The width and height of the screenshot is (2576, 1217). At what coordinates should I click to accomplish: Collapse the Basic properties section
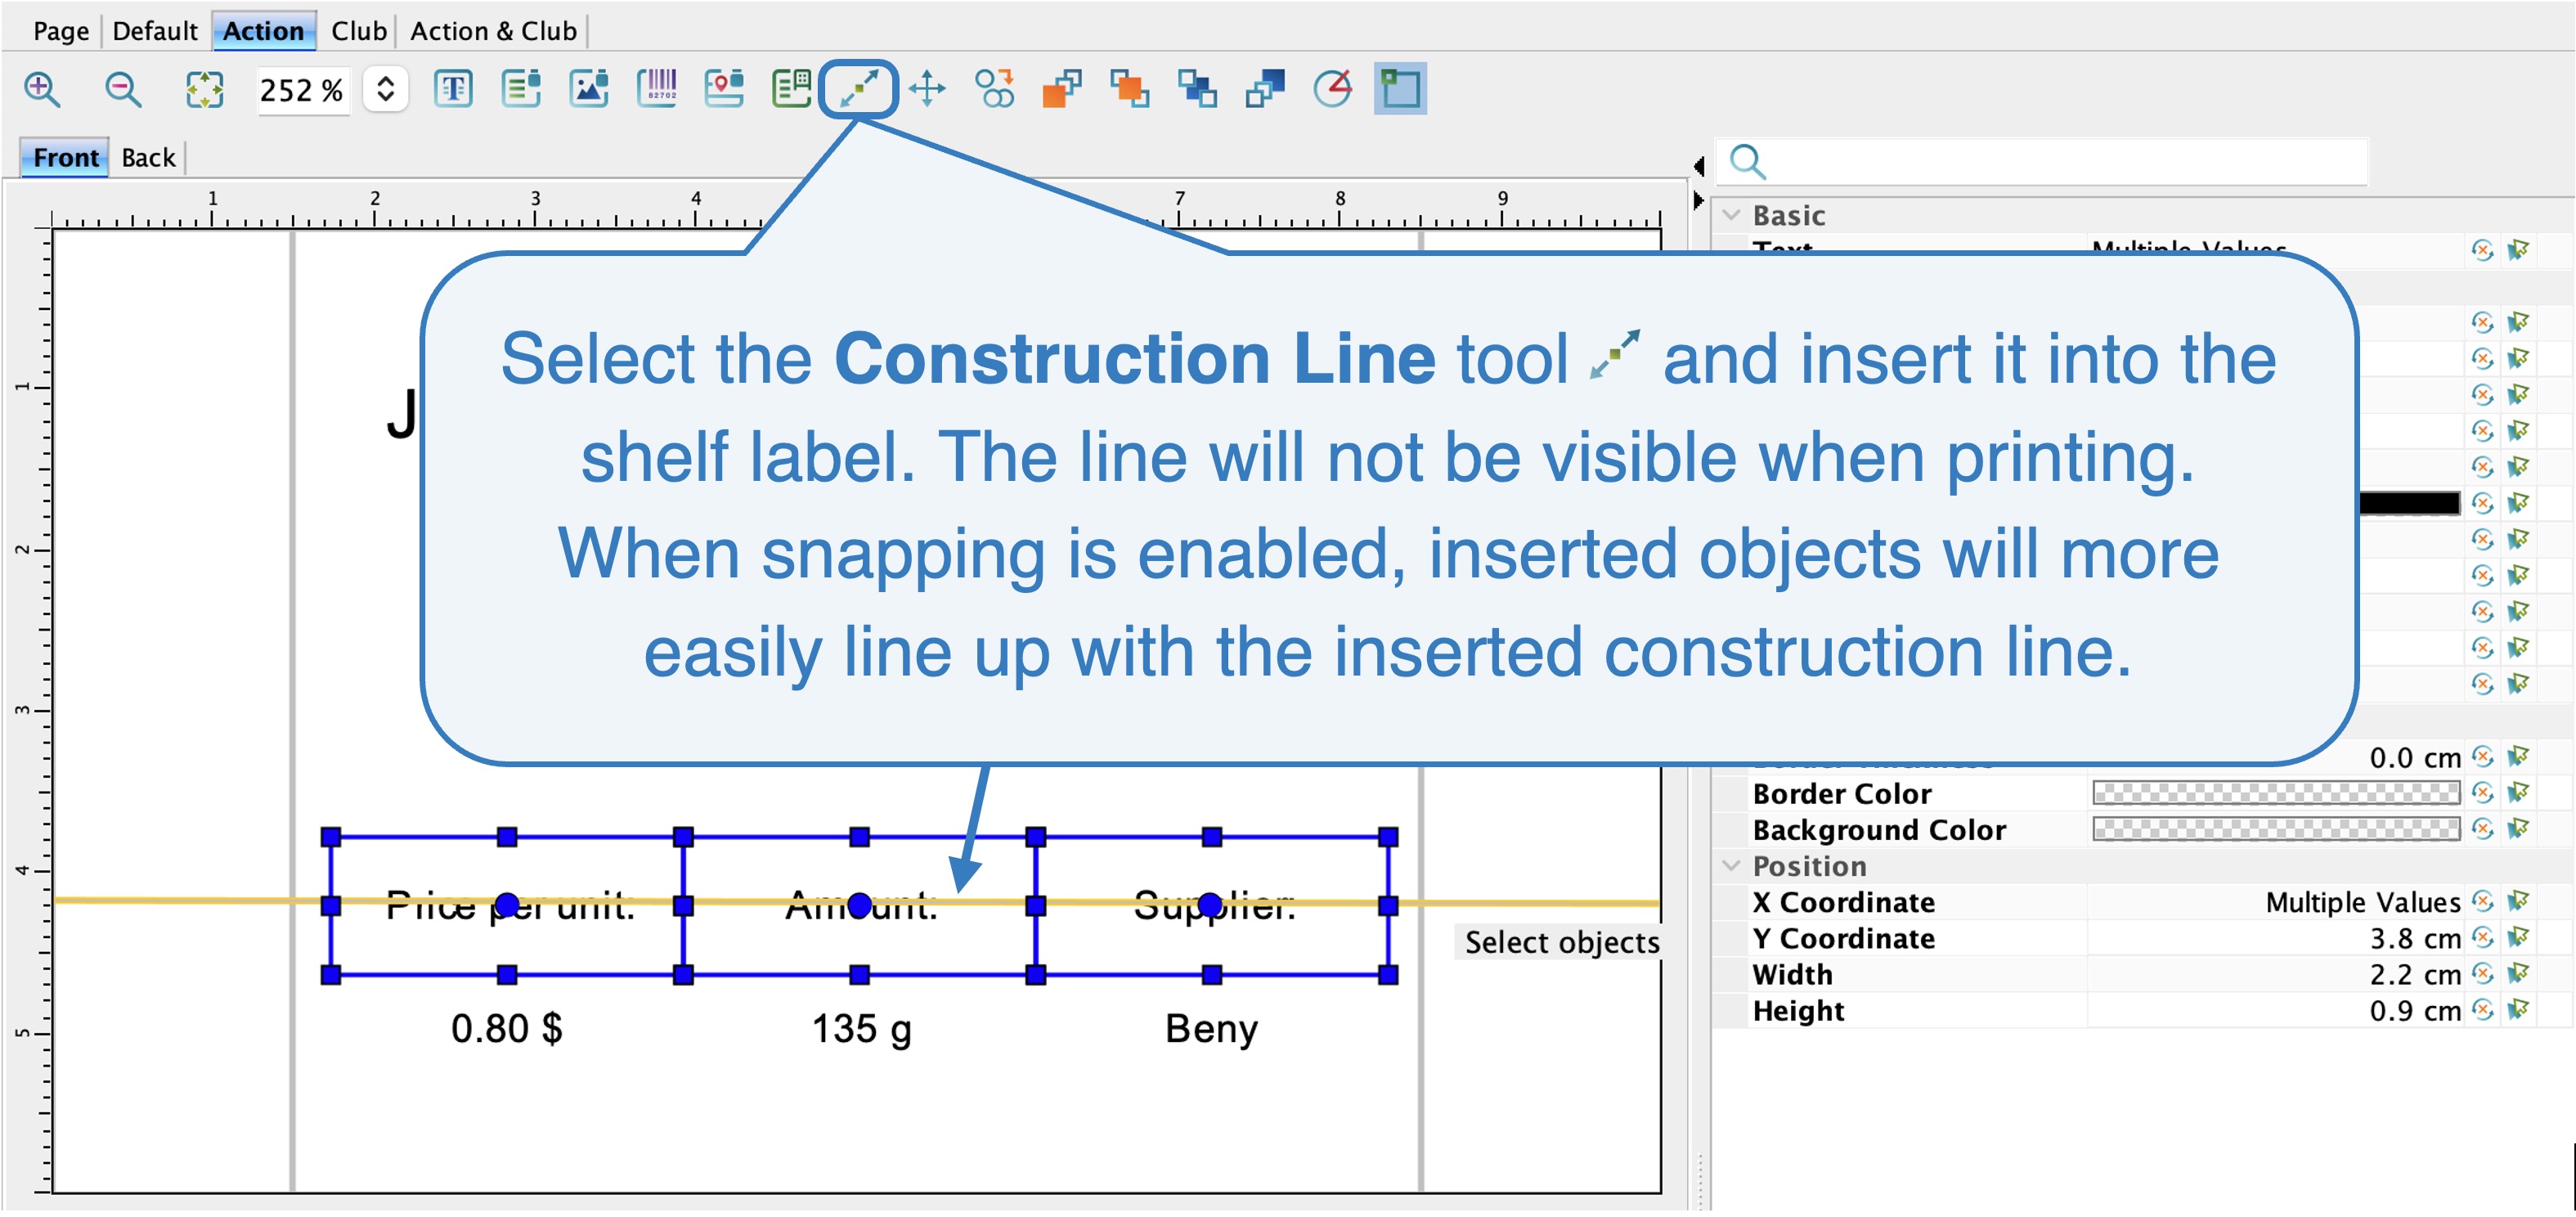pos(1731,215)
